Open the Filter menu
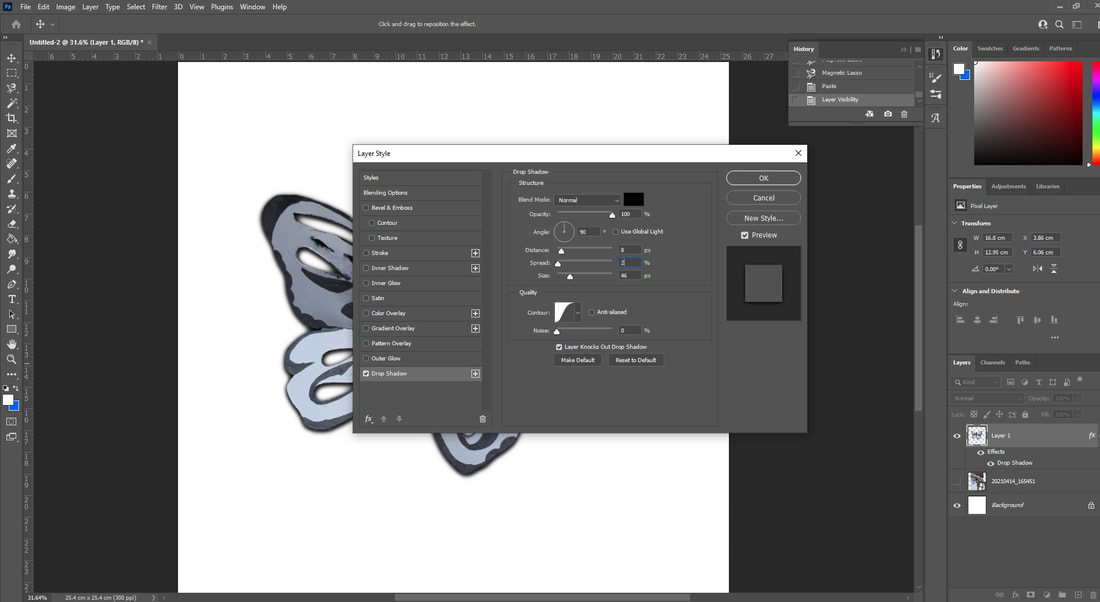The height and width of the screenshot is (602, 1100). pos(159,7)
